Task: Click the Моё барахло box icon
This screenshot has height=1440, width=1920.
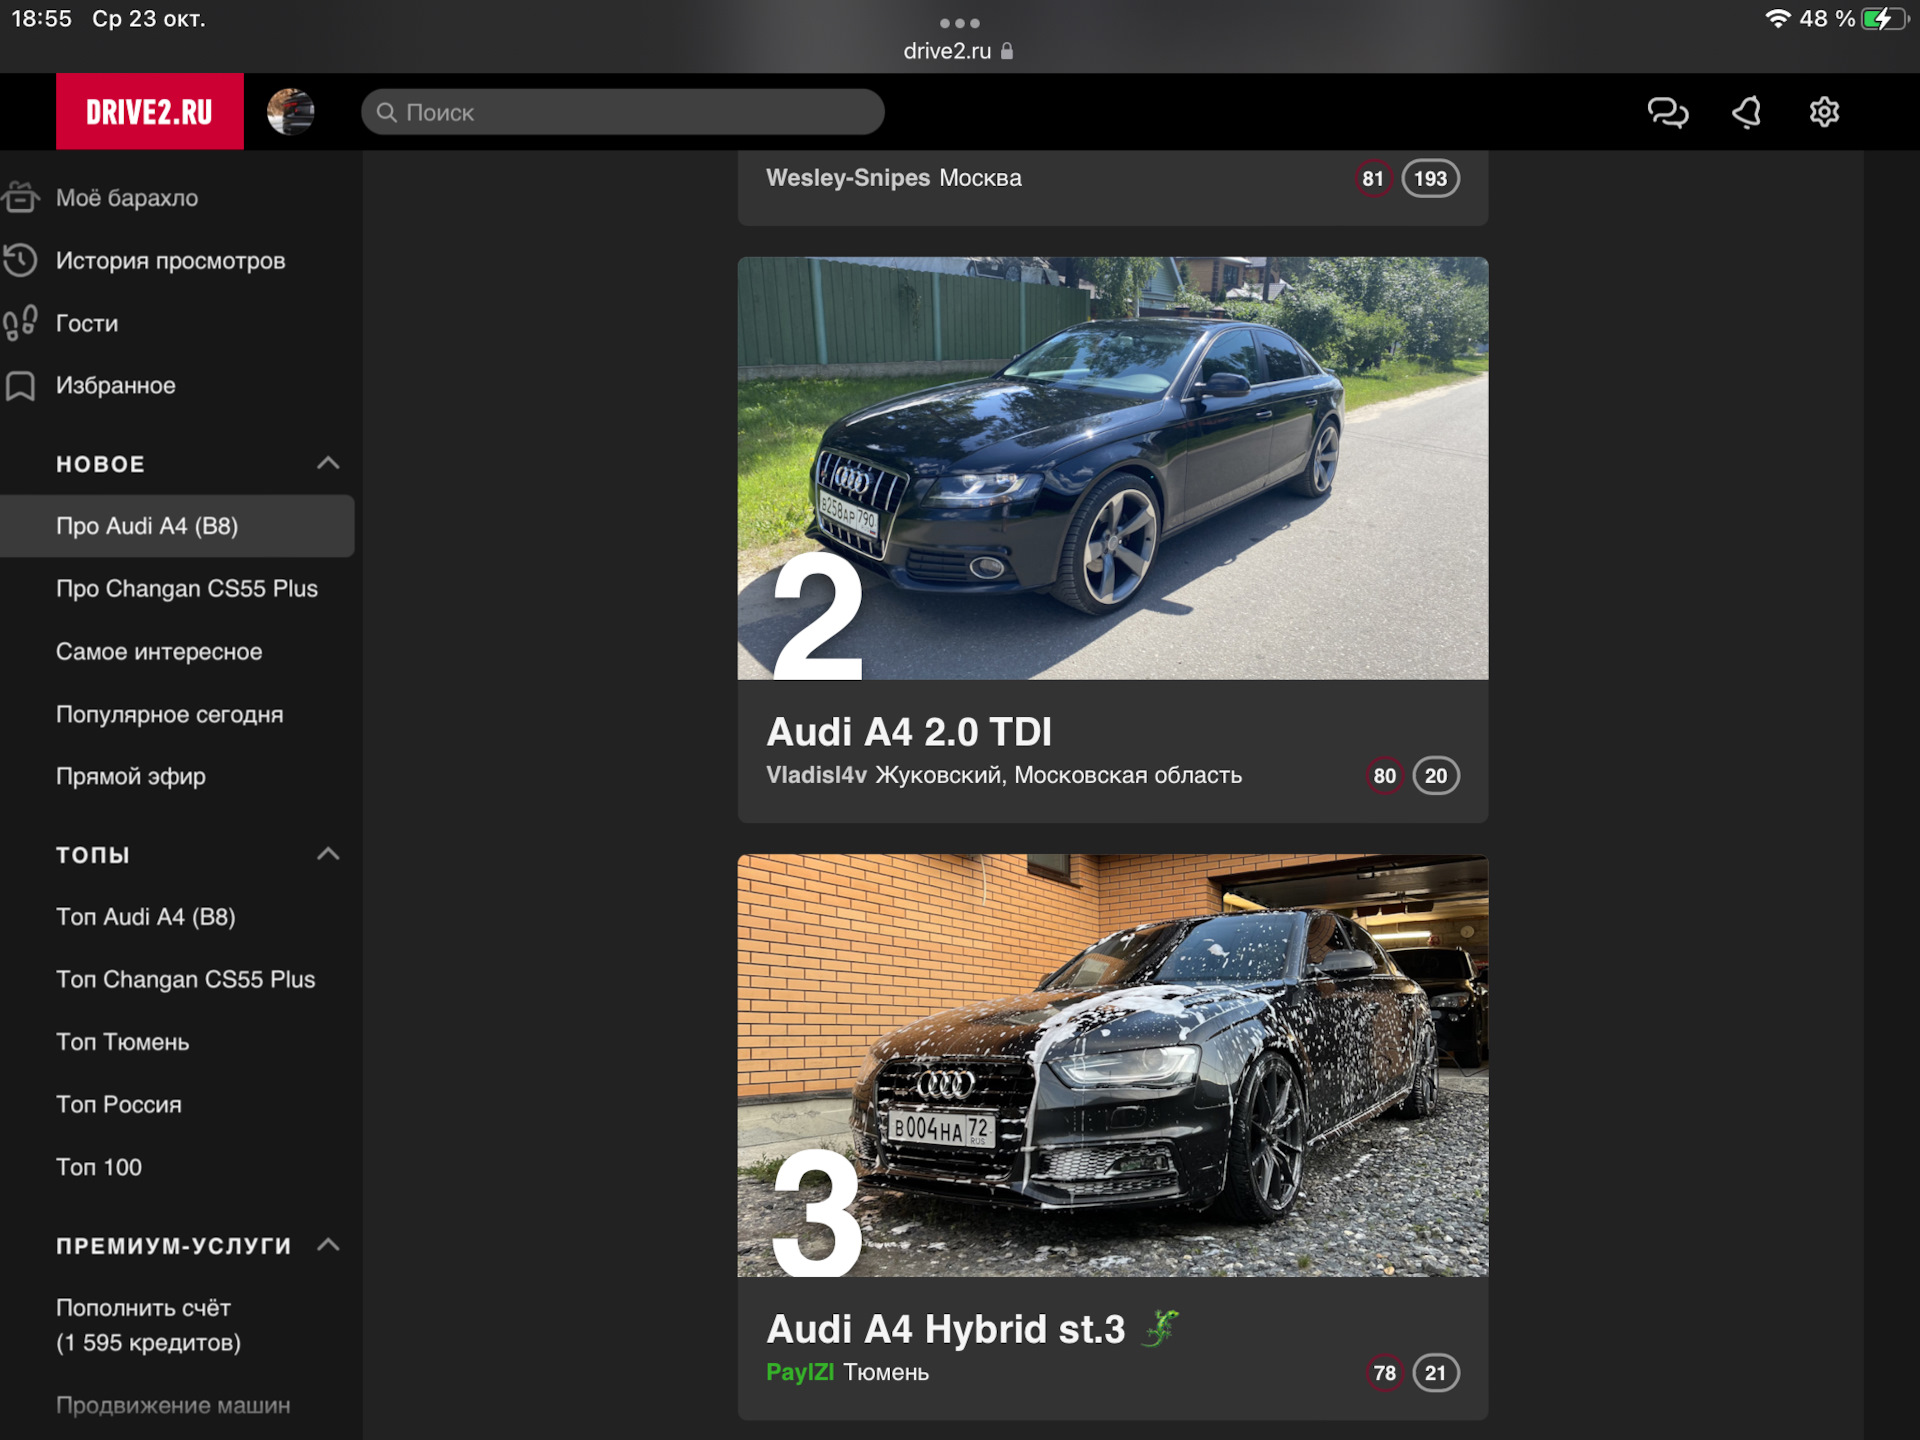Action: (x=20, y=197)
